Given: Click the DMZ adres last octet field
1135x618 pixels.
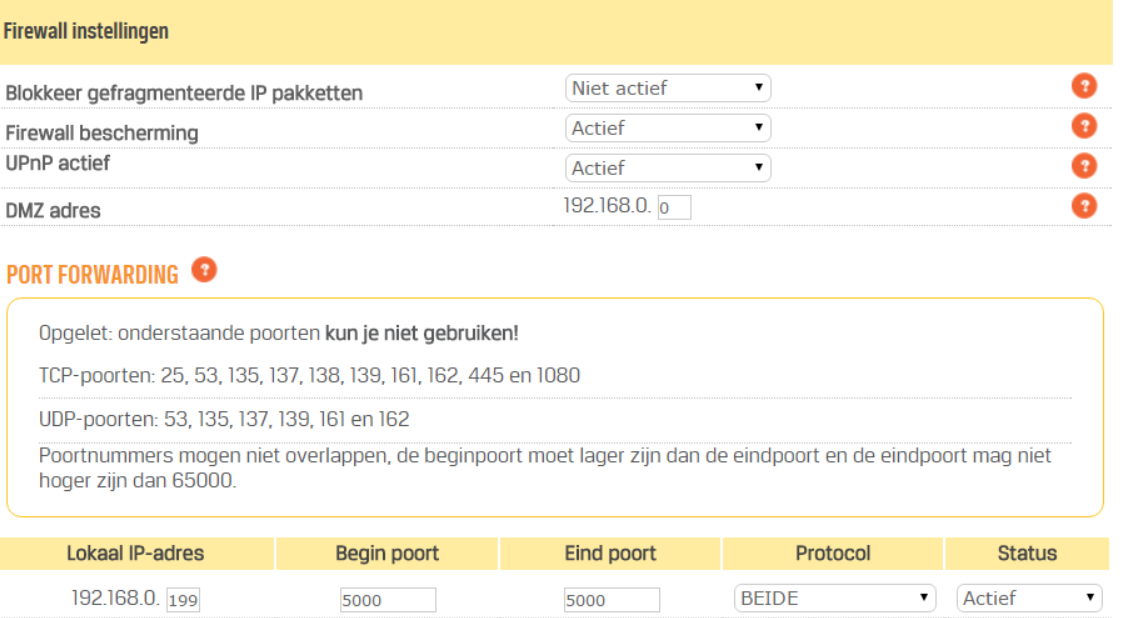Looking at the screenshot, I should (675, 208).
